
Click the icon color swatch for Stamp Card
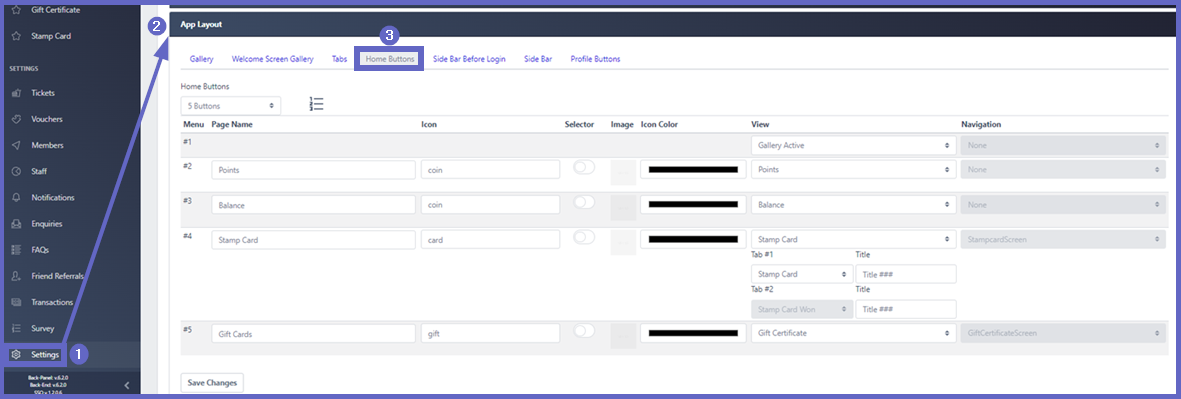point(693,239)
